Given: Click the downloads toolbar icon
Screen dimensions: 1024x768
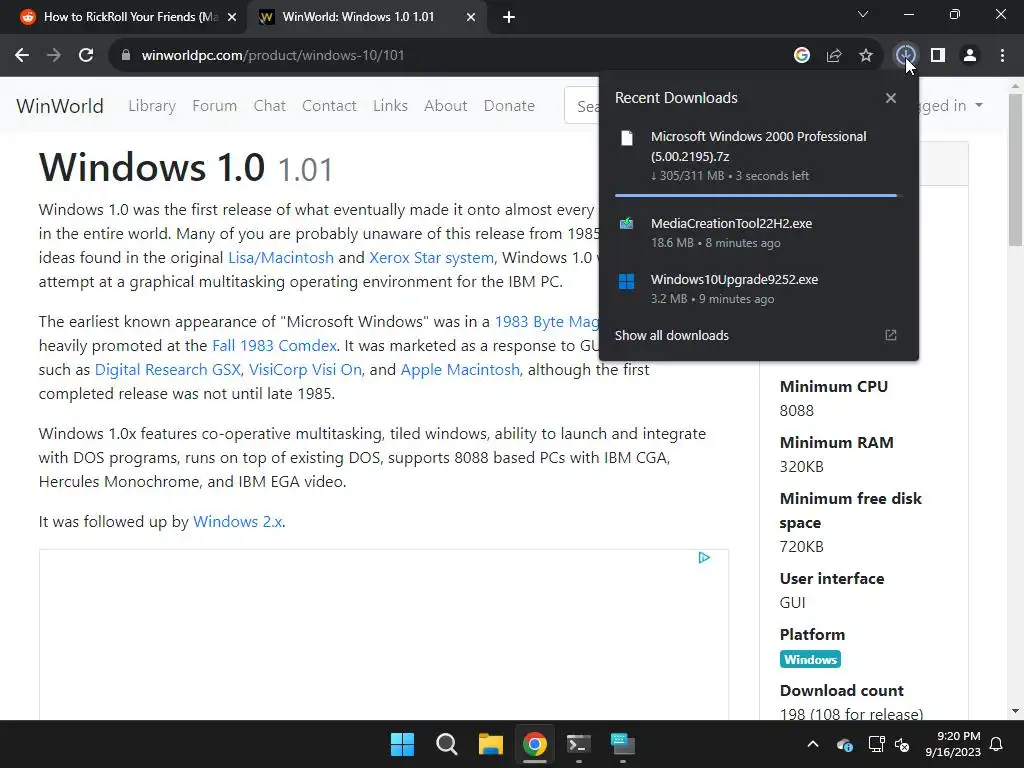Looking at the screenshot, I should (905, 56).
